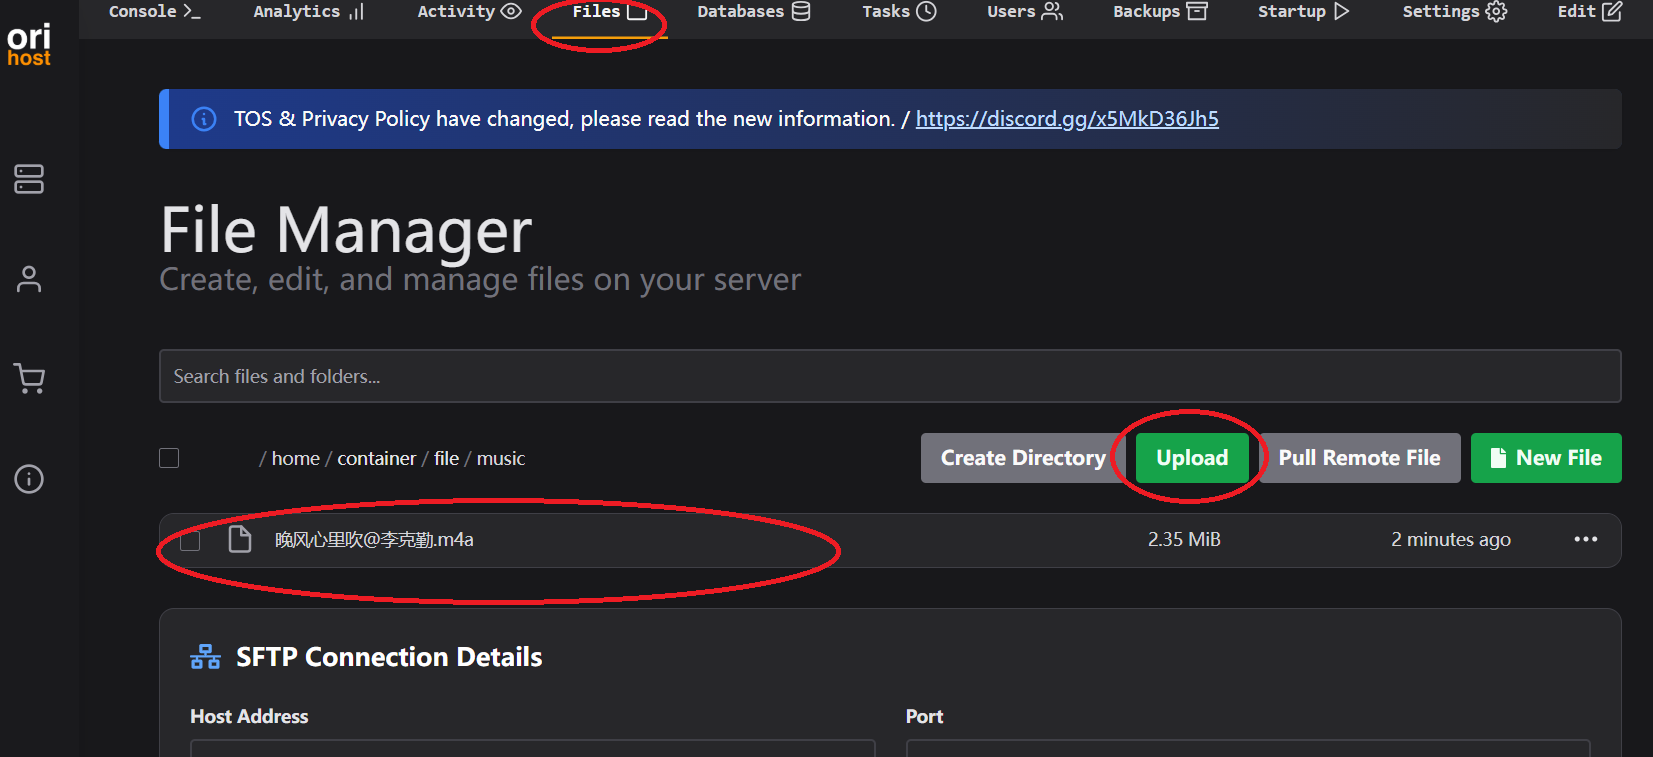Check the box next to the m4a file
This screenshot has width=1653, height=757.
pyautogui.click(x=190, y=541)
